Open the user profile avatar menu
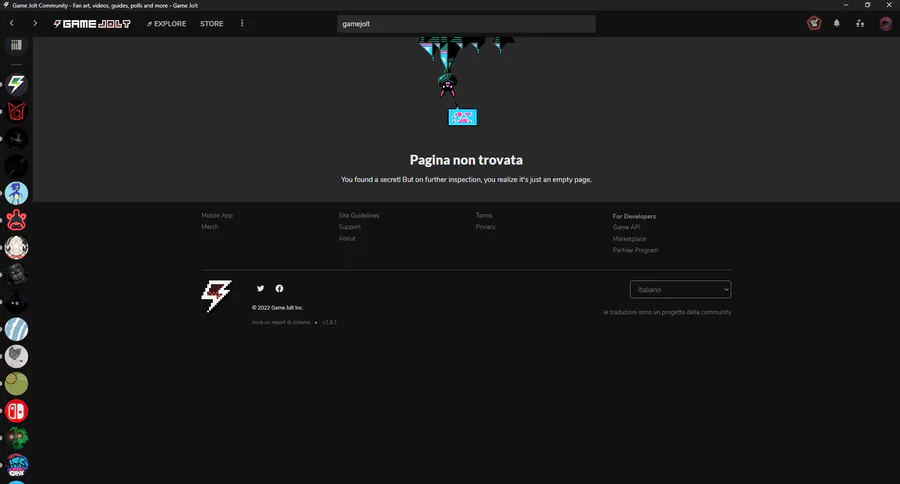 [x=886, y=24]
